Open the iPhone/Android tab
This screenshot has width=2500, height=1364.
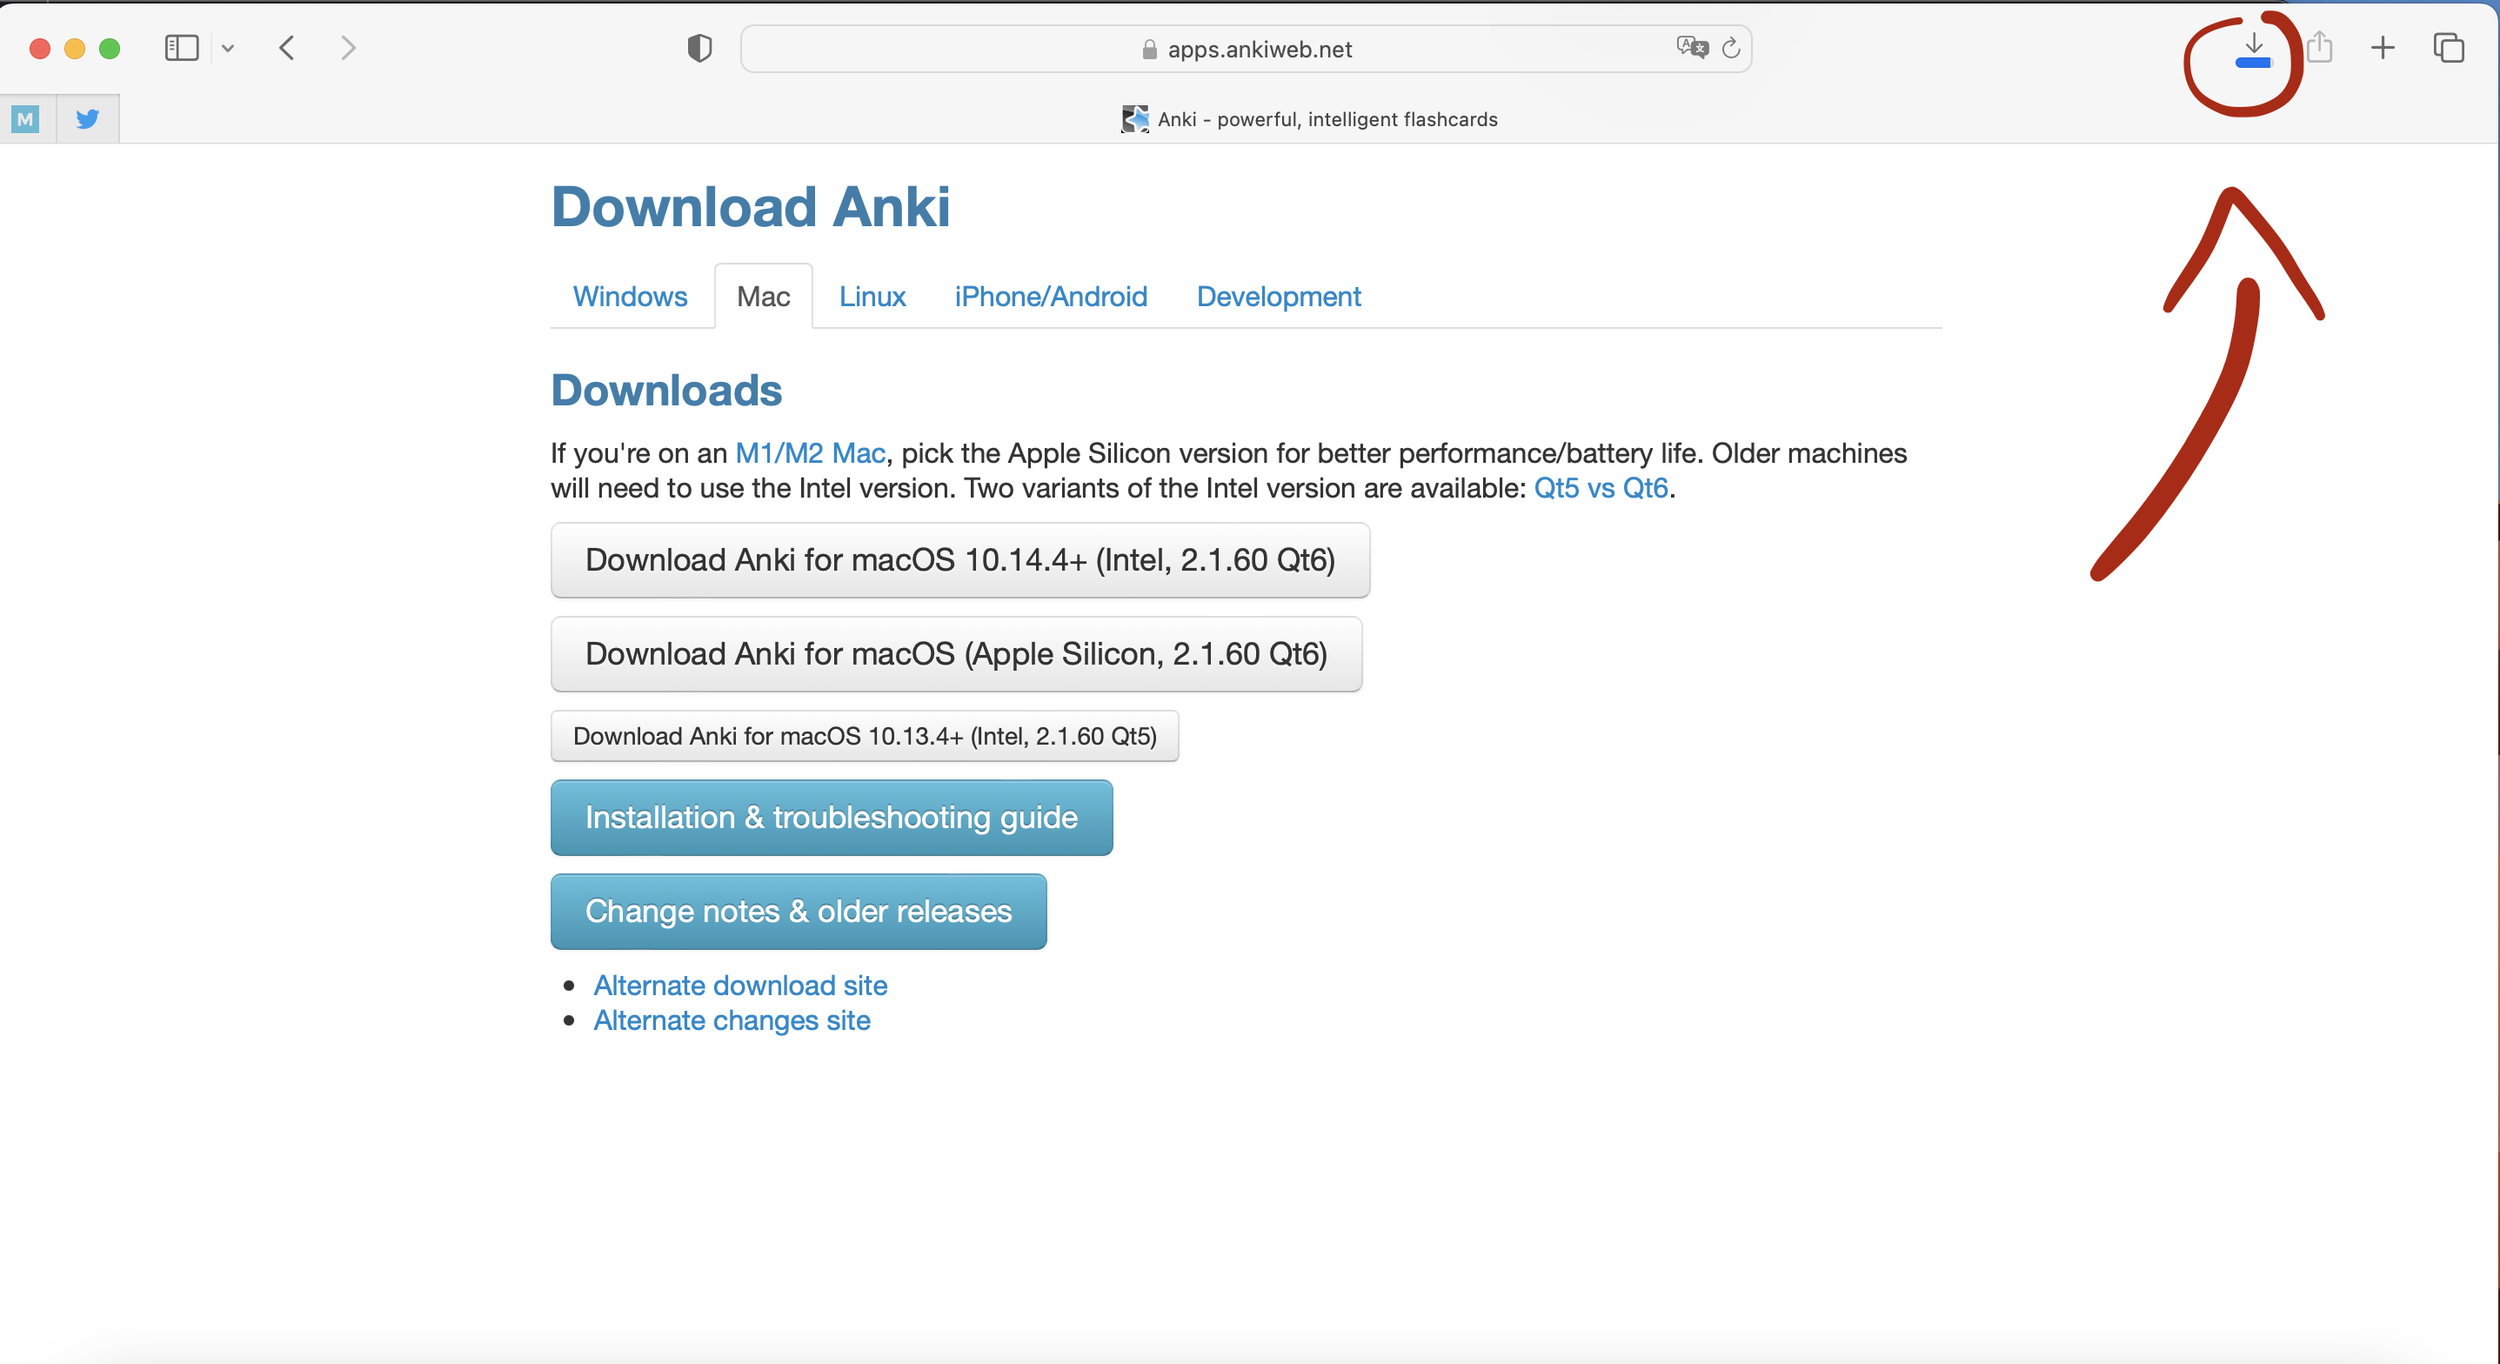point(1050,296)
